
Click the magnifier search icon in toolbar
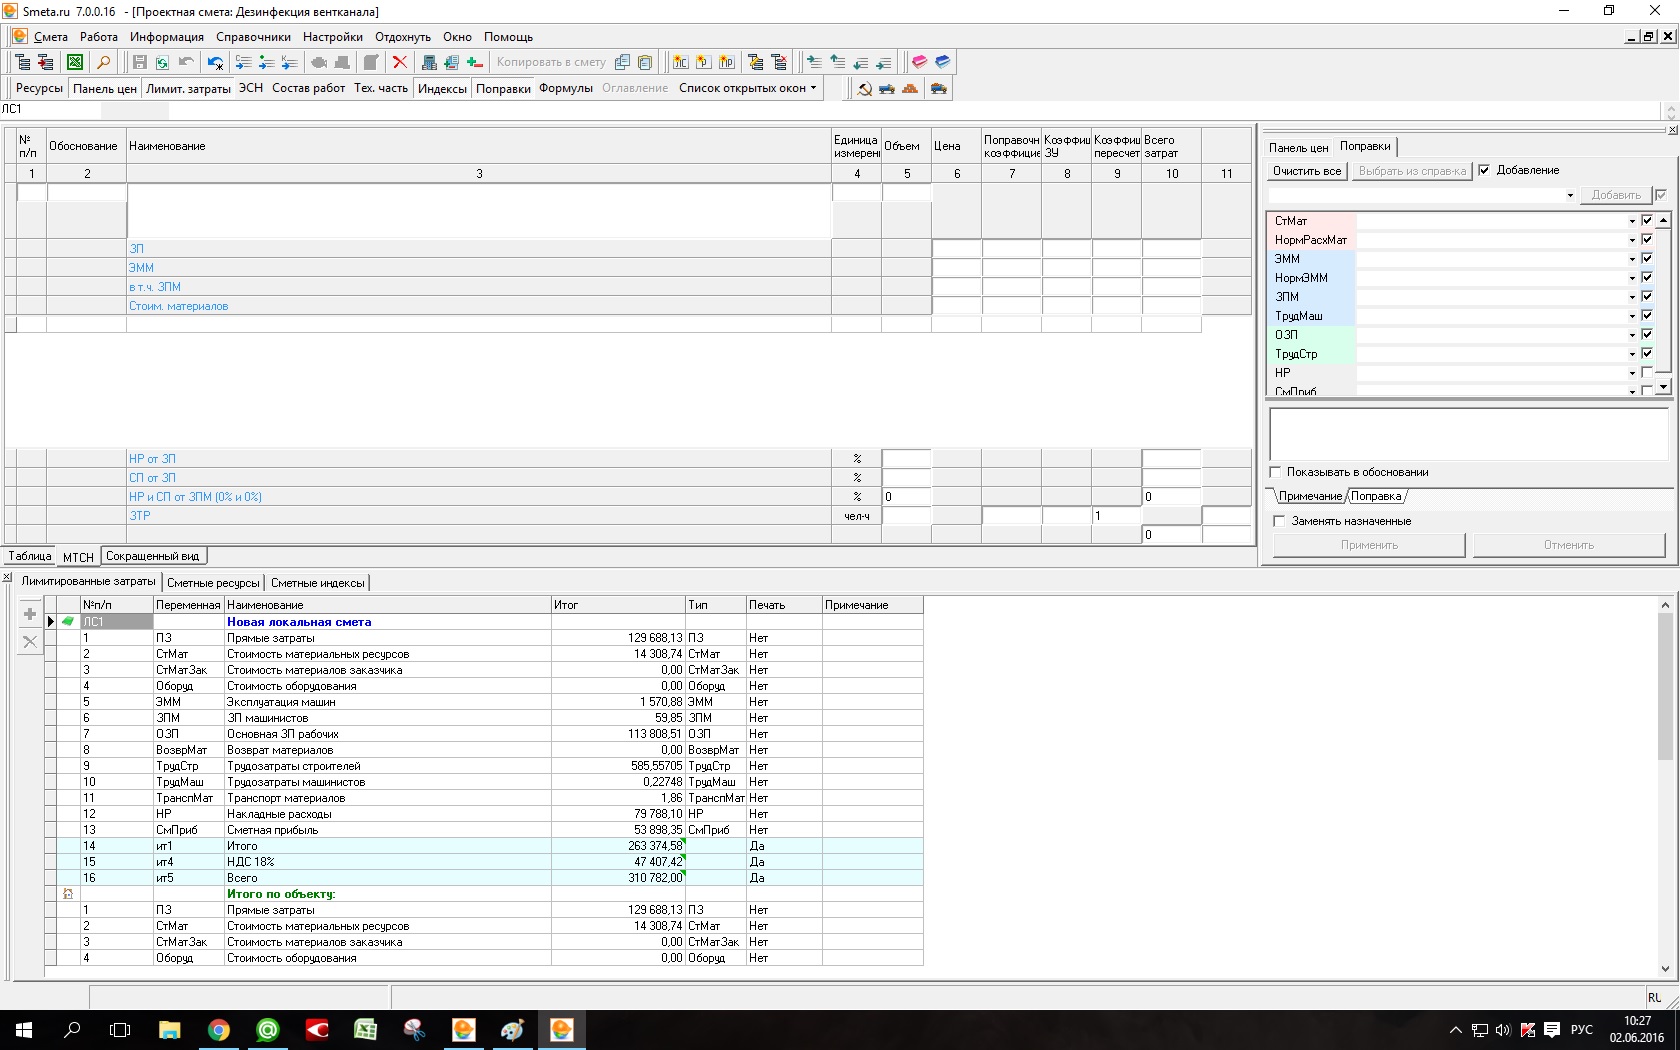[103, 62]
